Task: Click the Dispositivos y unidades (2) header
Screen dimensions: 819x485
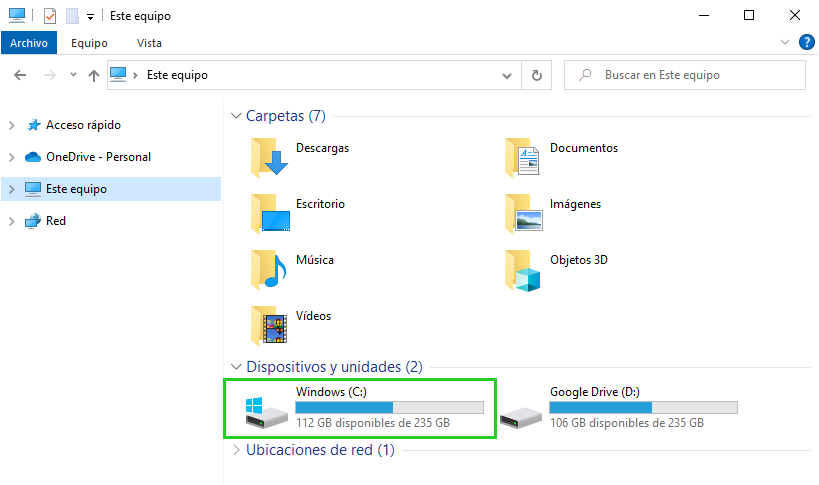Action: [x=334, y=366]
